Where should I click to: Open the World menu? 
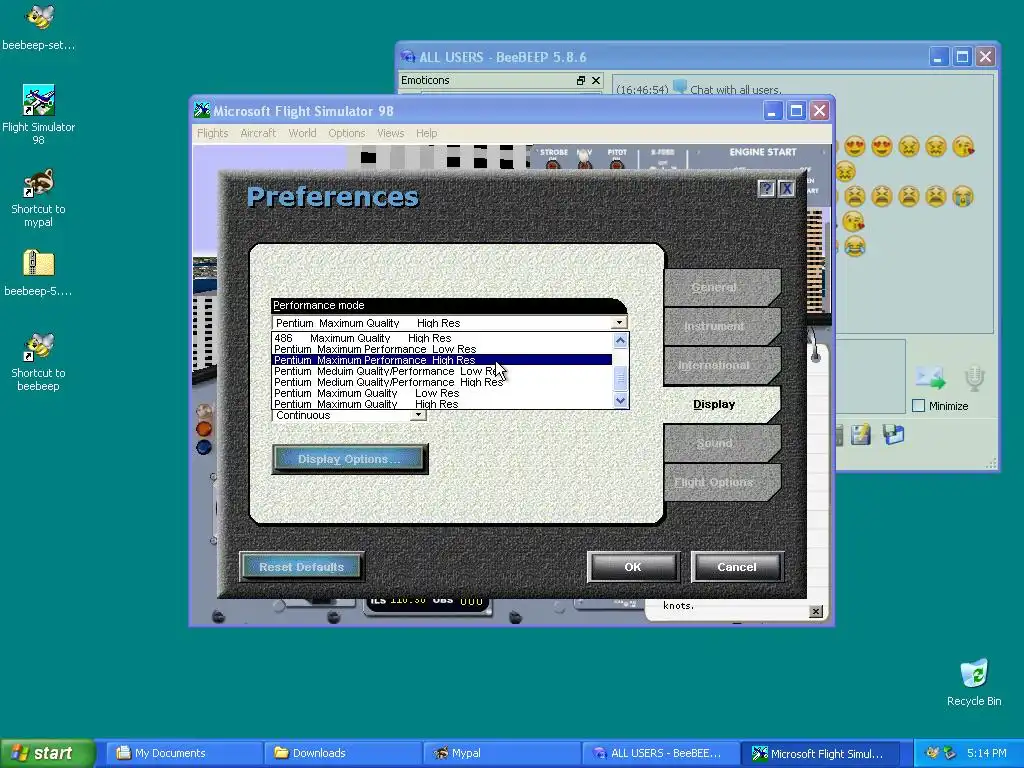pos(302,133)
